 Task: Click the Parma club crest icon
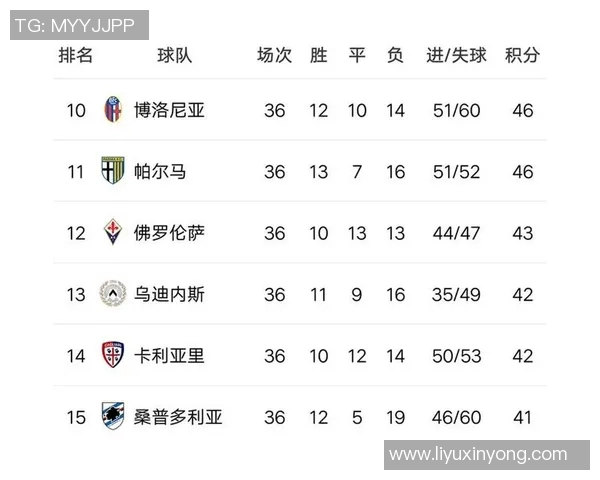coord(113,171)
